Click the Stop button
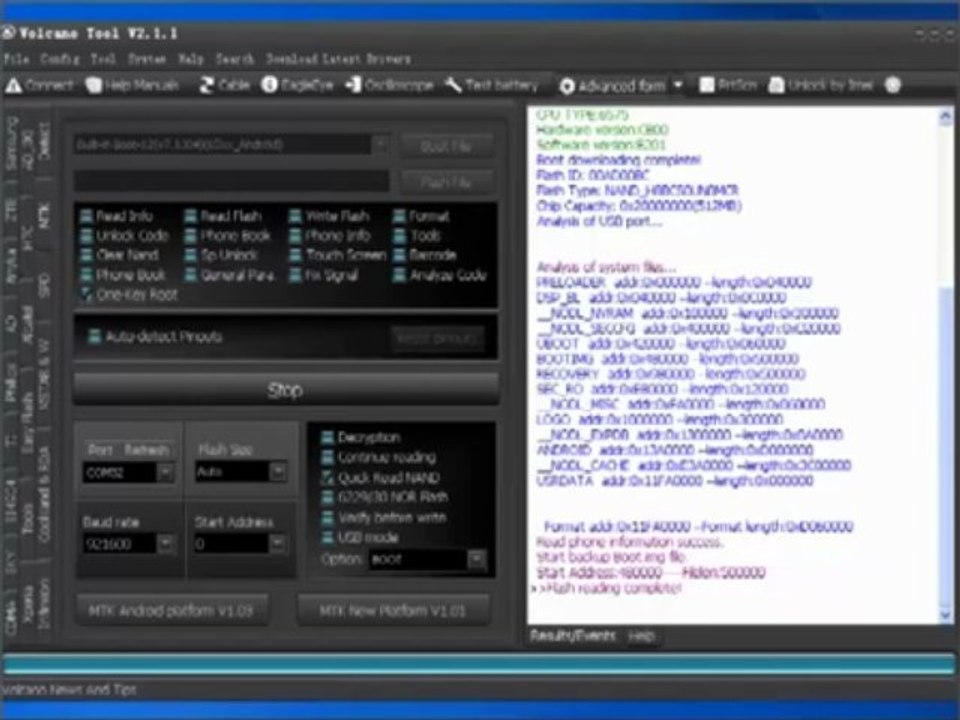The image size is (960, 720). (286, 391)
